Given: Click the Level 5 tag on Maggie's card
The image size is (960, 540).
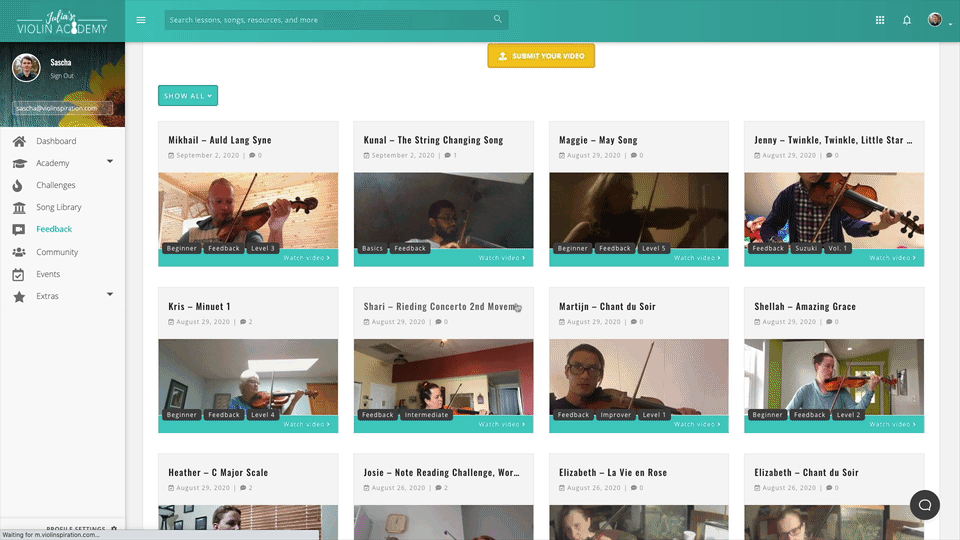Looking at the screenshot, I should coord(653,249).
